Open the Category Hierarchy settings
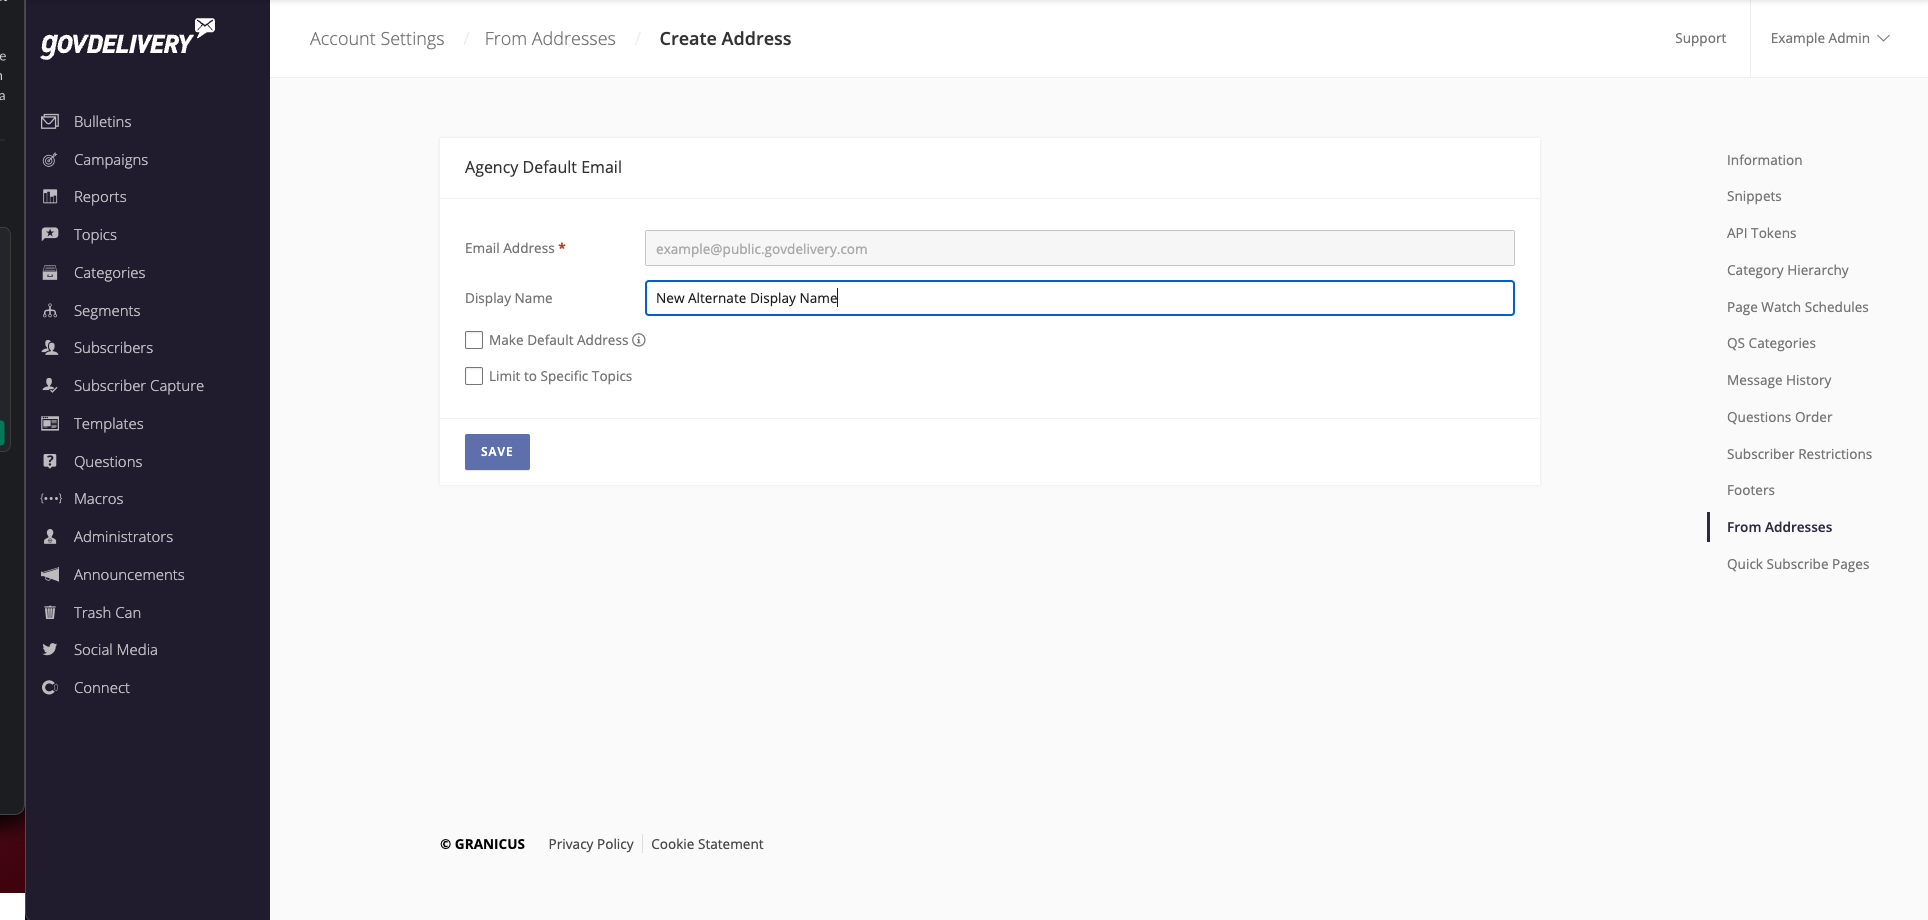 pyautogui.click(x=1787, y=270)
